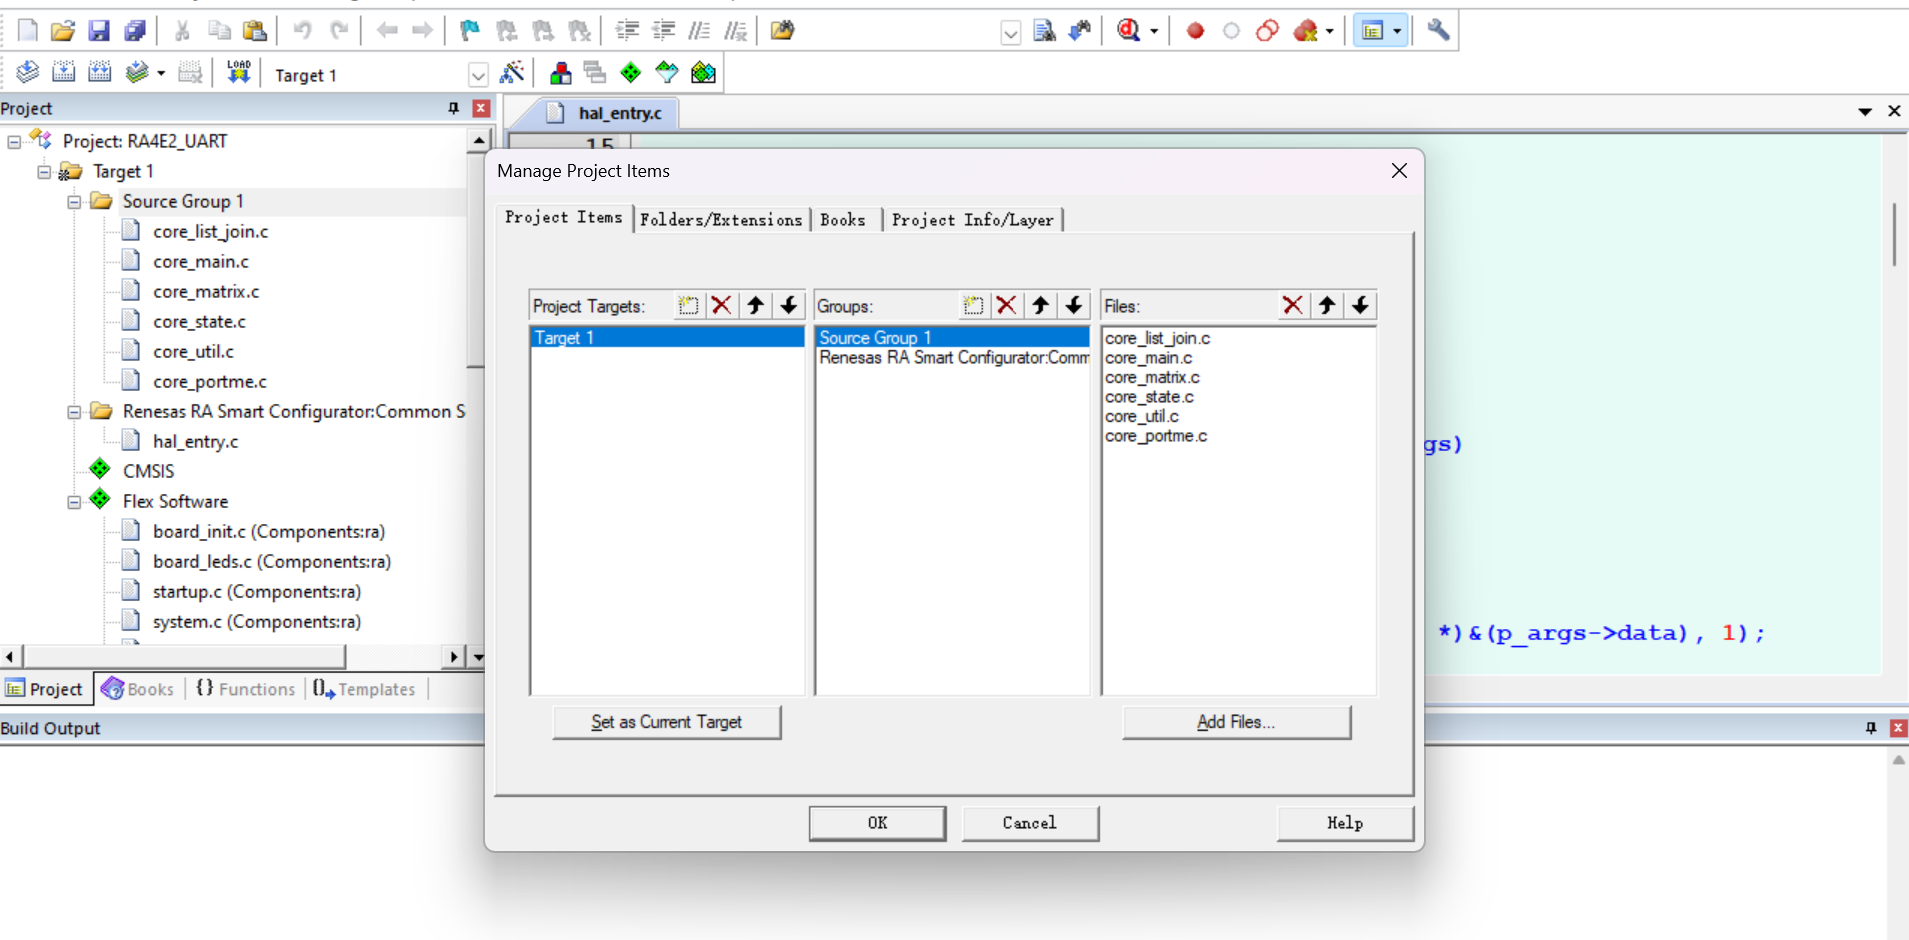Build target files icon
The image size is (1909, 940).
(63, 72)
